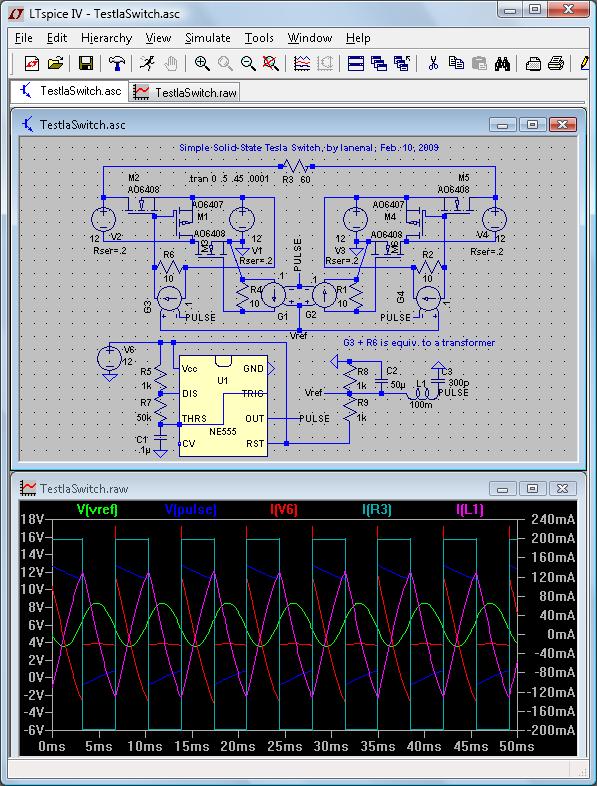Click the L1 100m inductor label
The image size is (597, 786).
coord(421,394)
